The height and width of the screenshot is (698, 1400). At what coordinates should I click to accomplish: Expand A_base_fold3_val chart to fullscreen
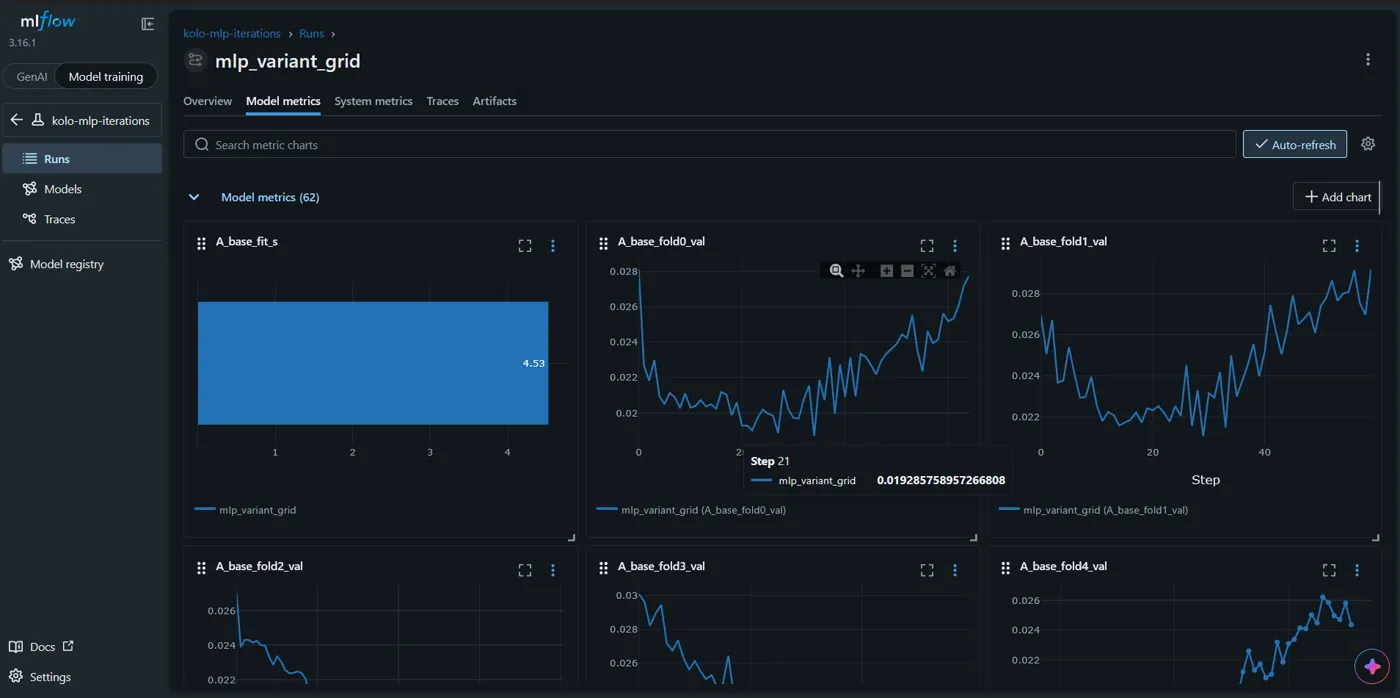coord(927,570)
